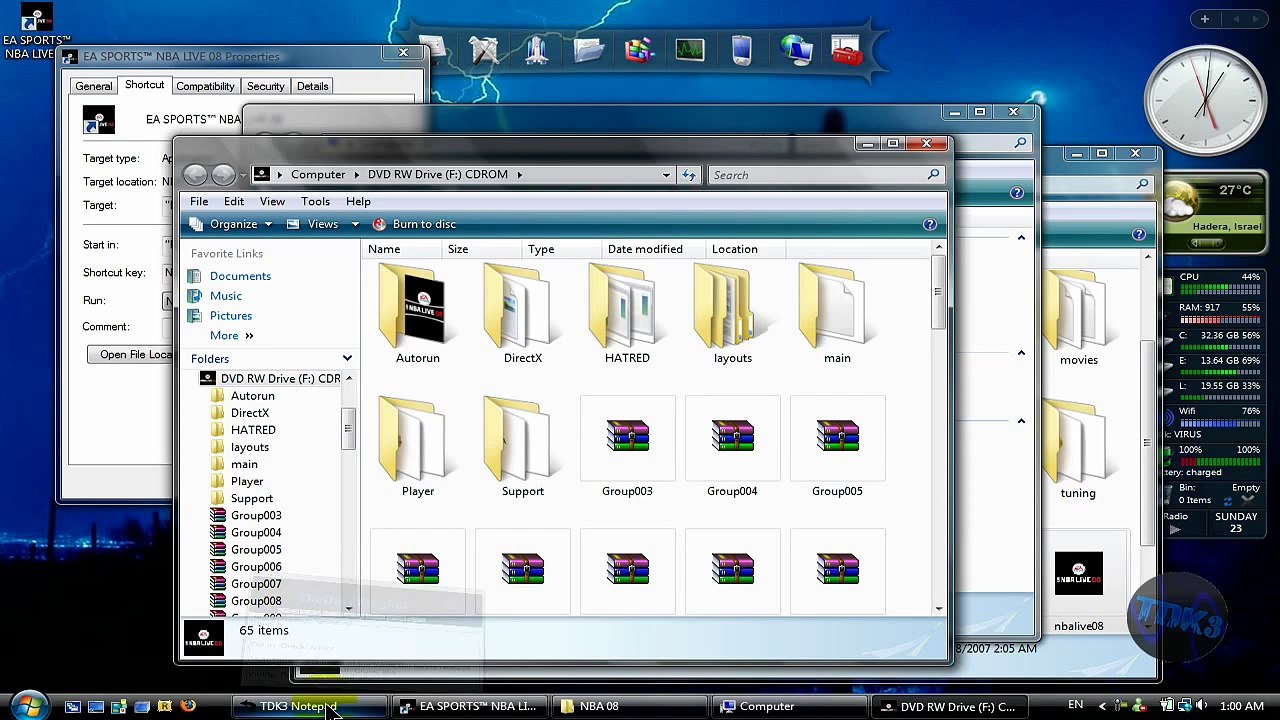Viewport: 1280px width, 720px height.
Task: Open the Music favorite link
Action: [x=226, y=296]
